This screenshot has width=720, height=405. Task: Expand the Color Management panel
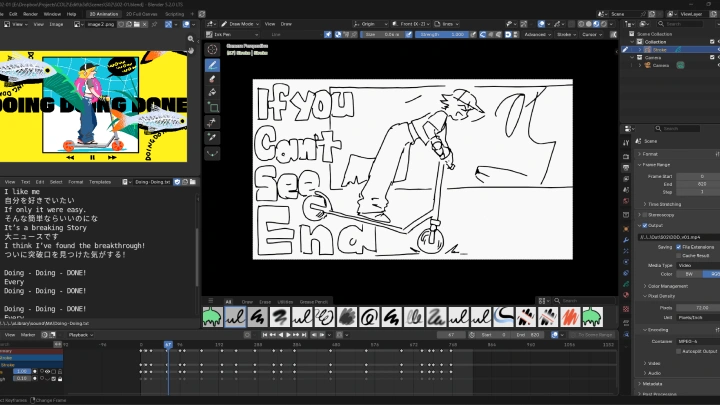(667, 286)
